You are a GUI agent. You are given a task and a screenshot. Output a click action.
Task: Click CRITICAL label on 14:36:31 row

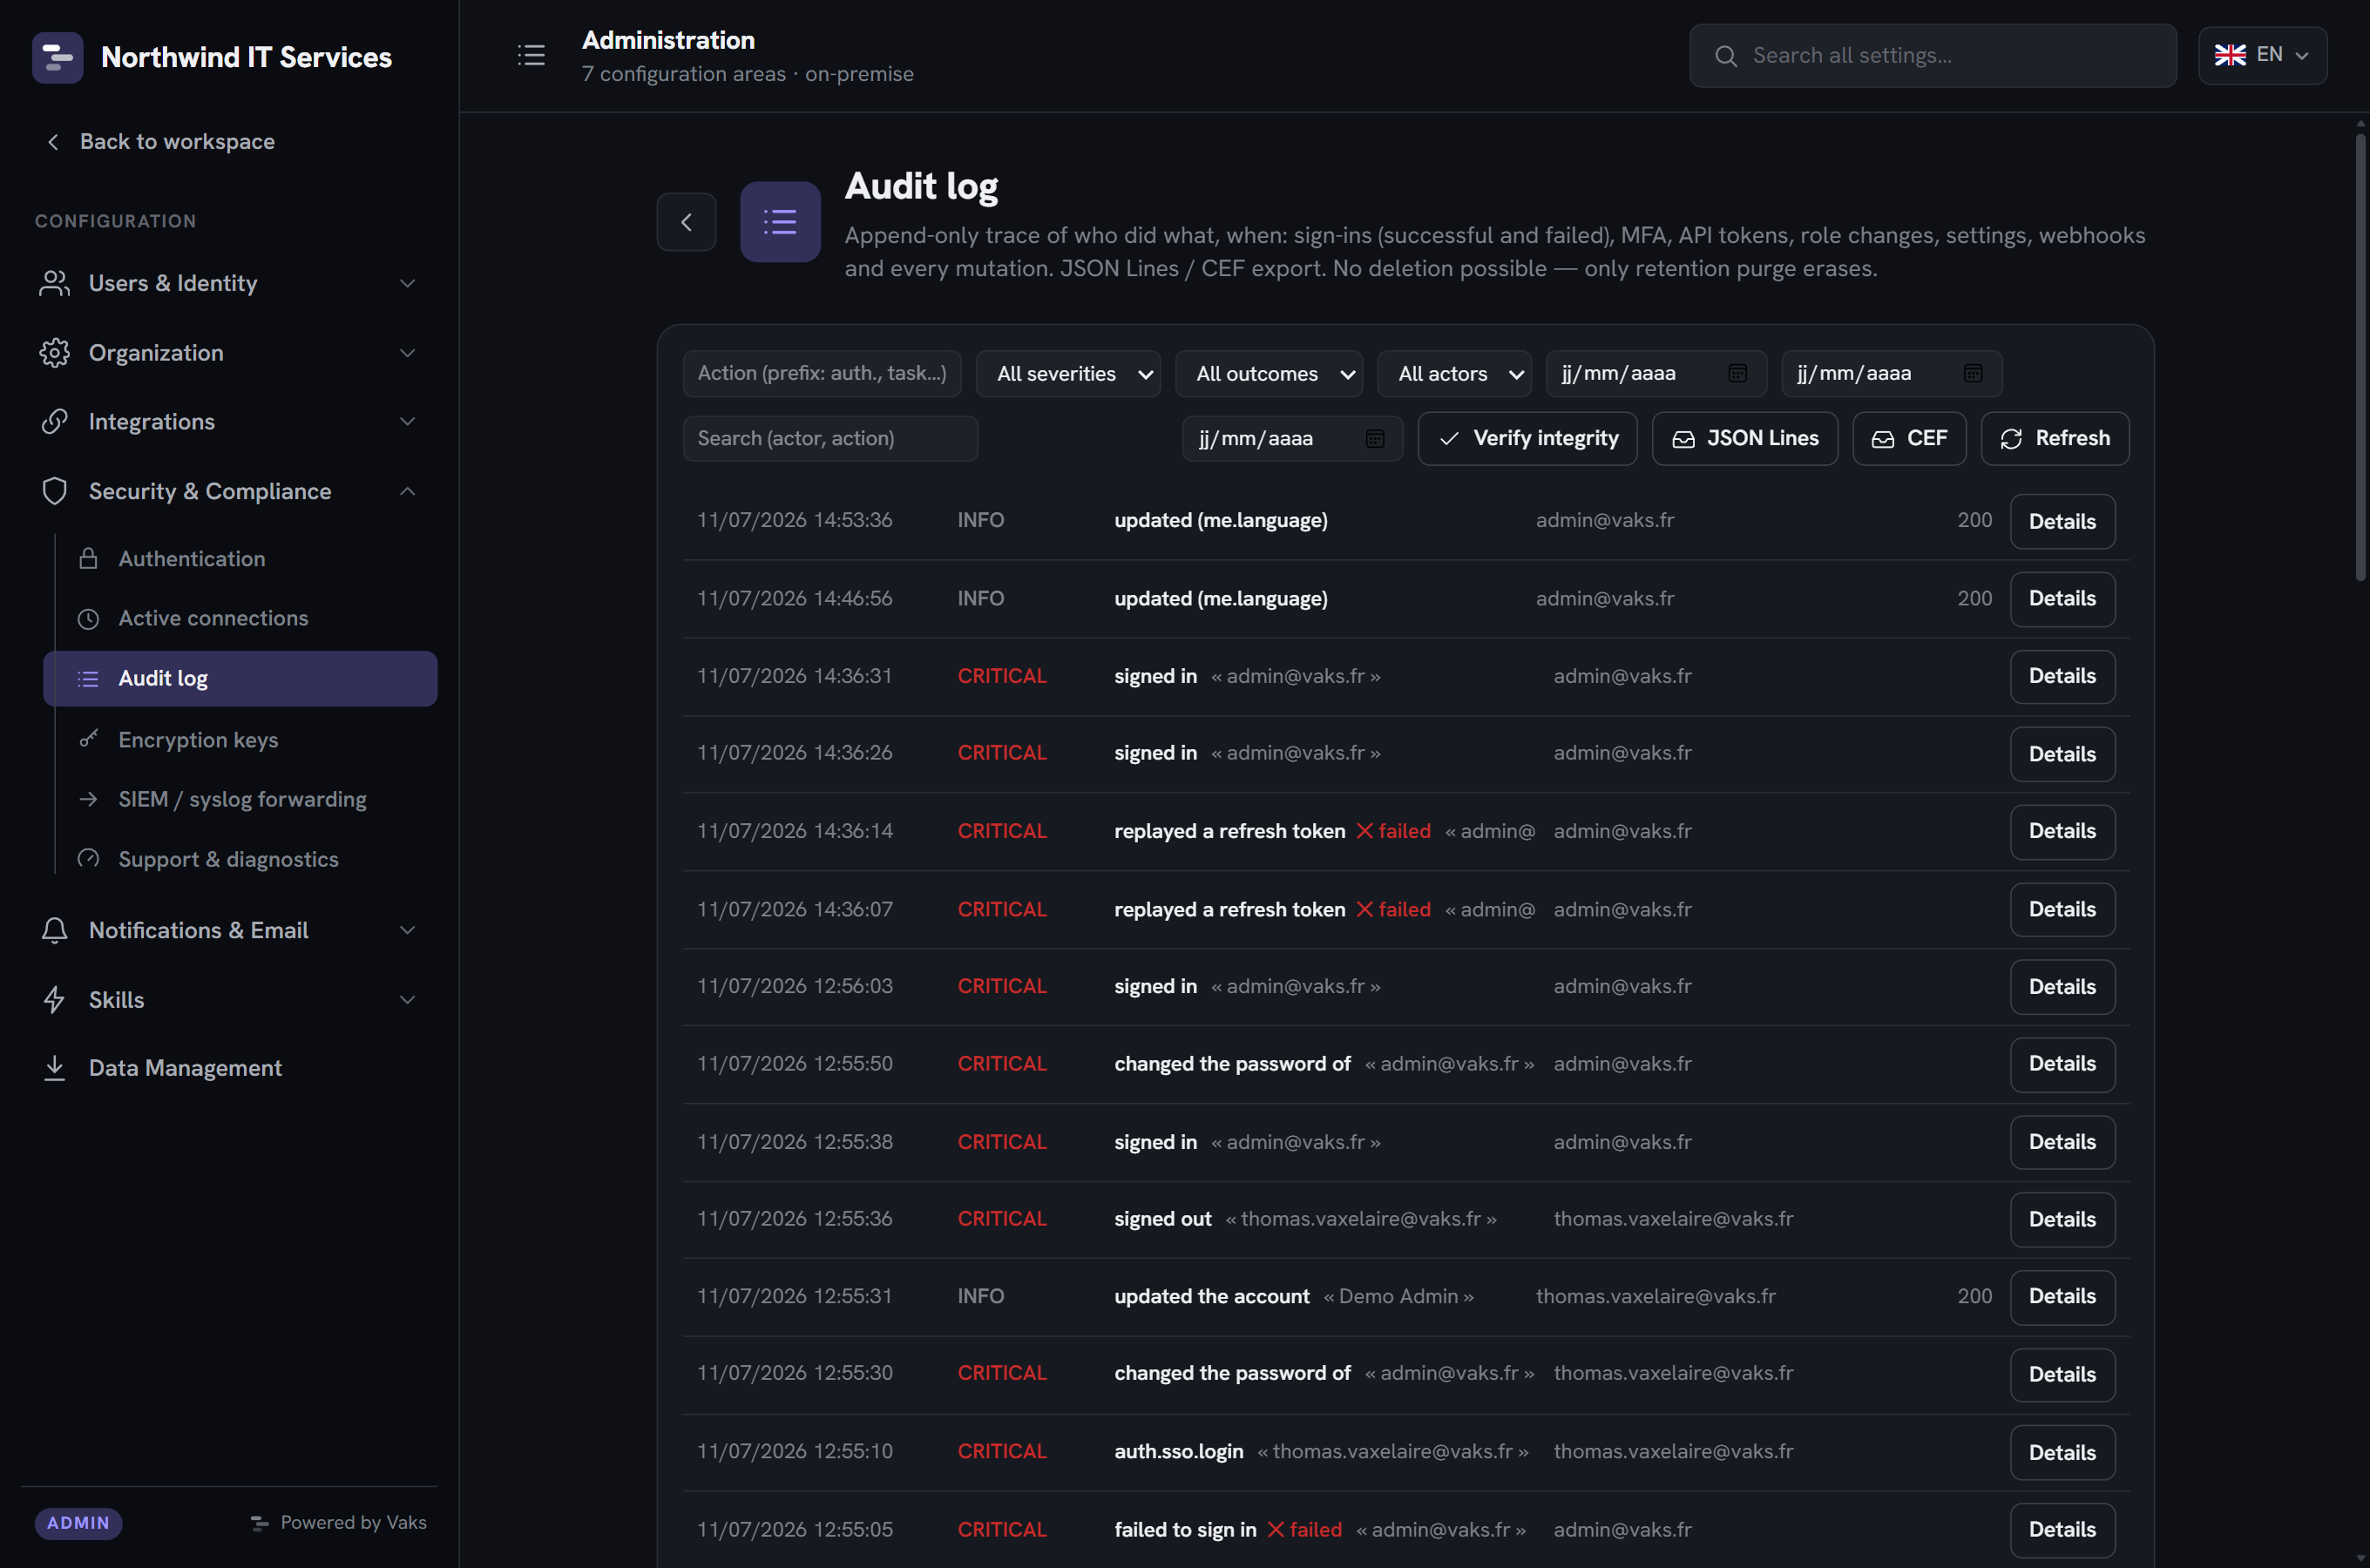tap(1002, 677)
